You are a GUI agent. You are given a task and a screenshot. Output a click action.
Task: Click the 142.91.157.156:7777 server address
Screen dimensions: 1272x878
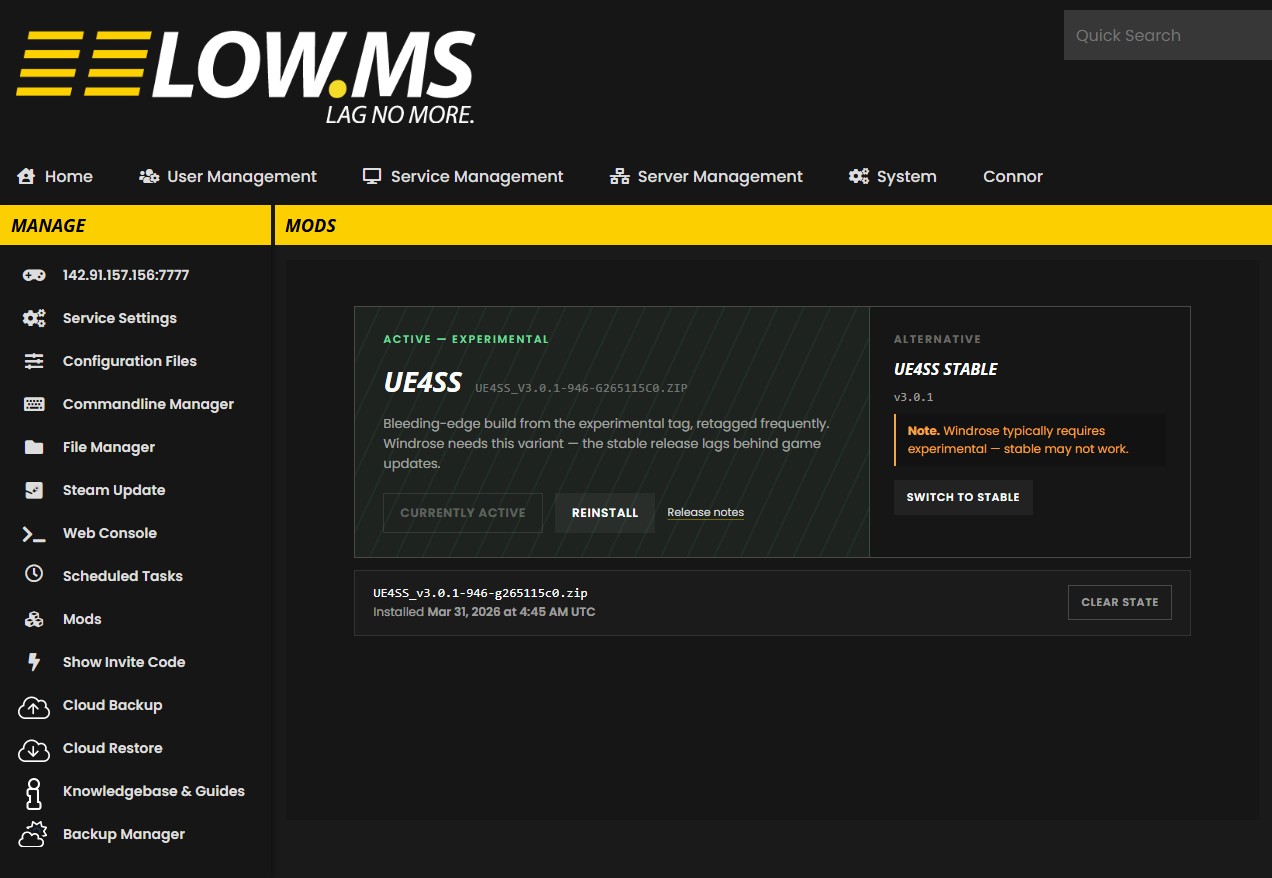tap(126, 275)
